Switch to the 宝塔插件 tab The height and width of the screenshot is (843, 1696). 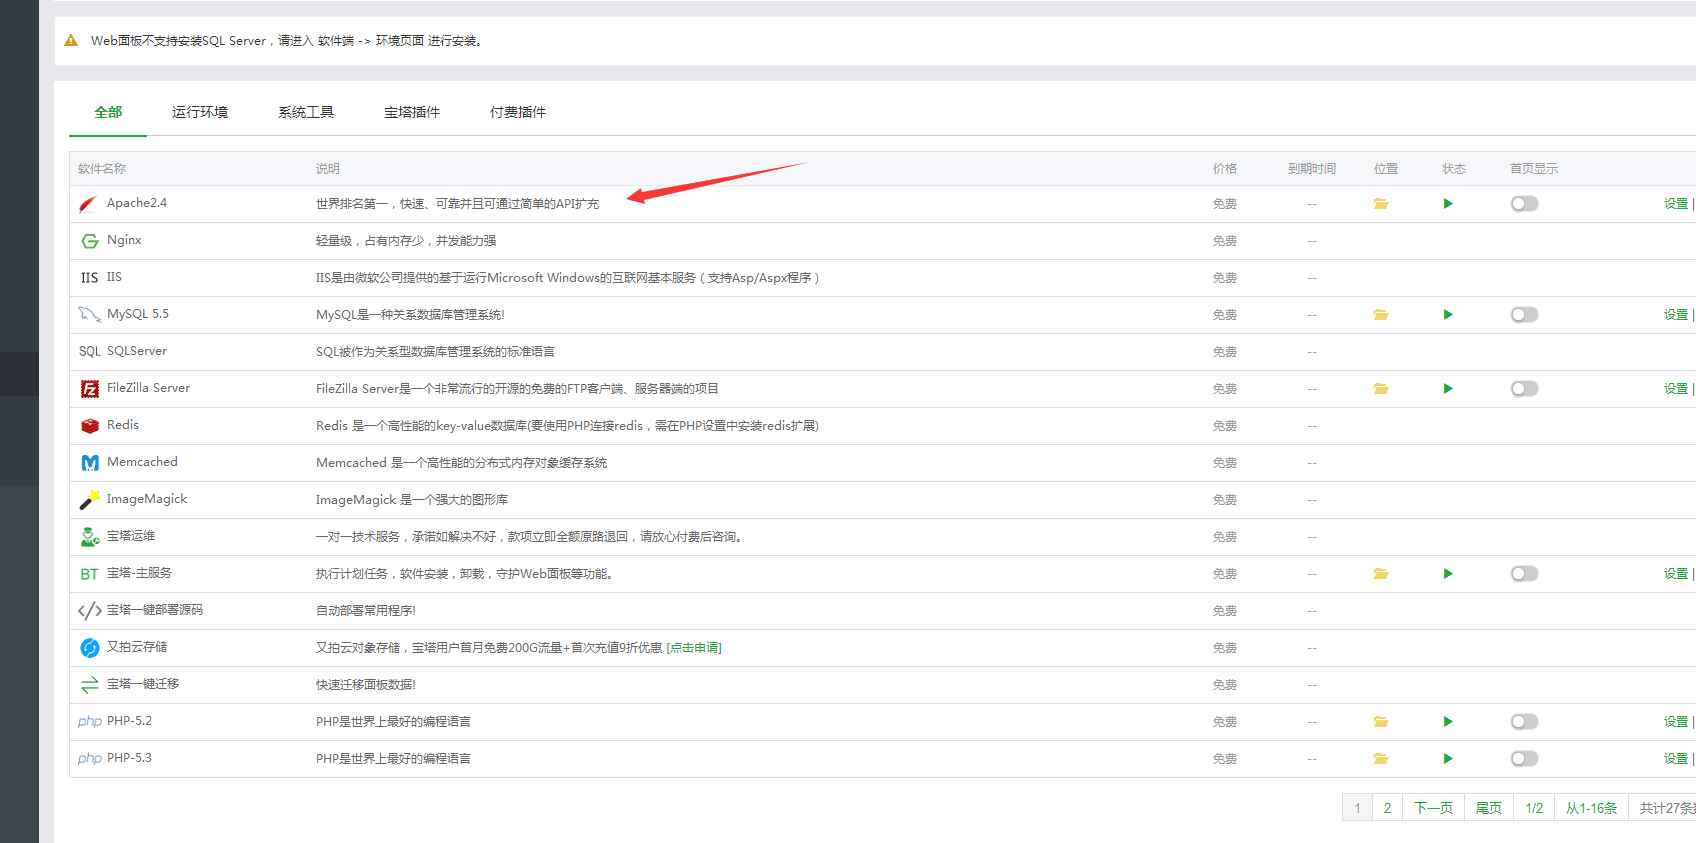[412, 112]
